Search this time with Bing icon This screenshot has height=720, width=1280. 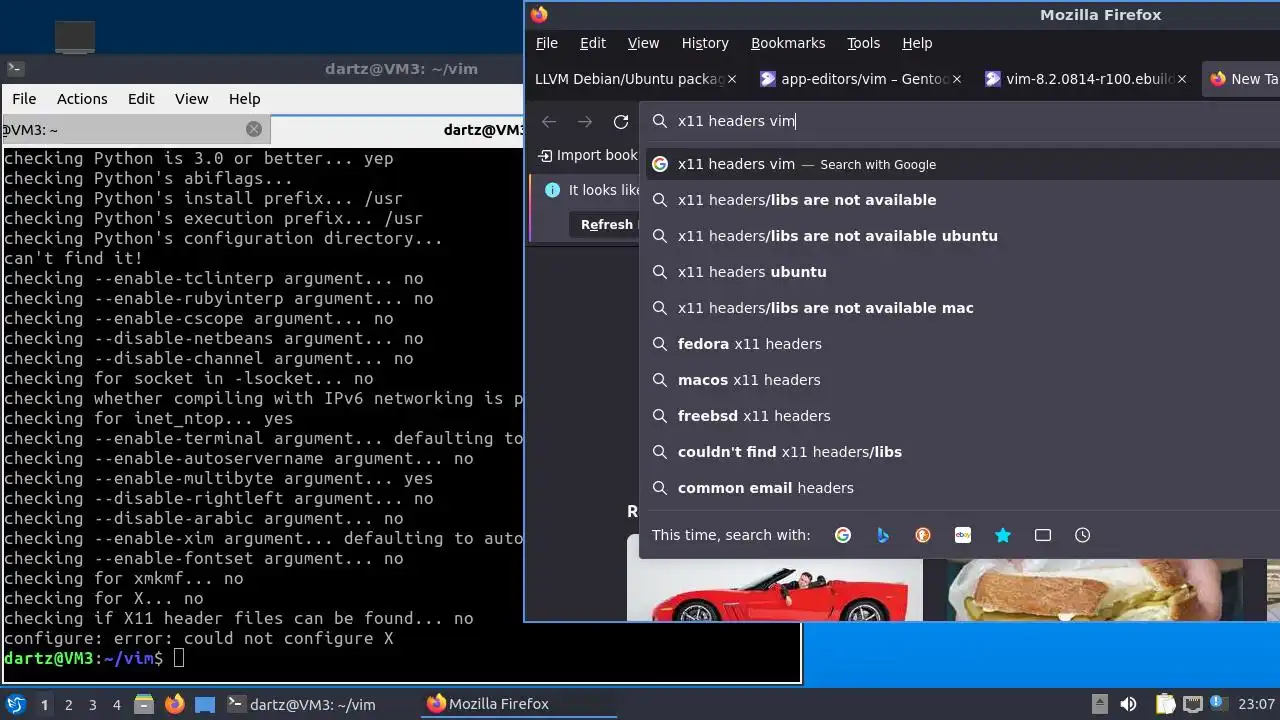coord(883,535)
